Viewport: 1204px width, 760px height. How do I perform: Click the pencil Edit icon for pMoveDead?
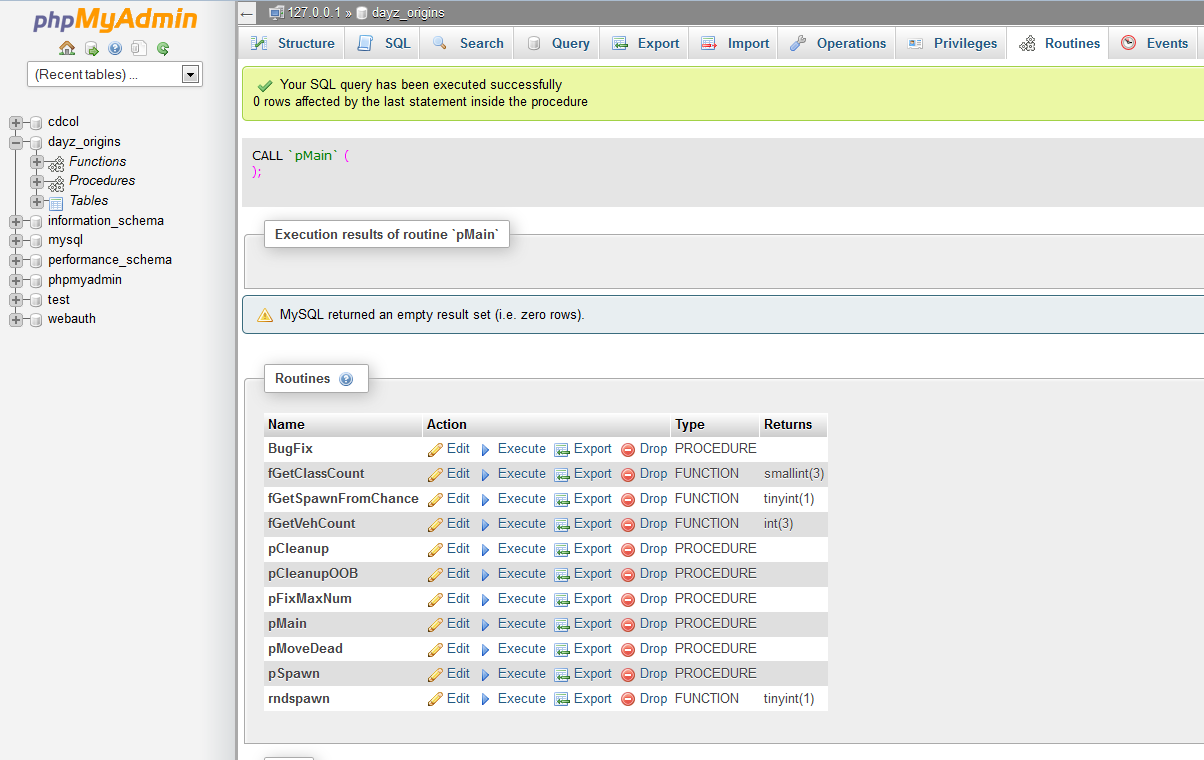pos(435,649)
